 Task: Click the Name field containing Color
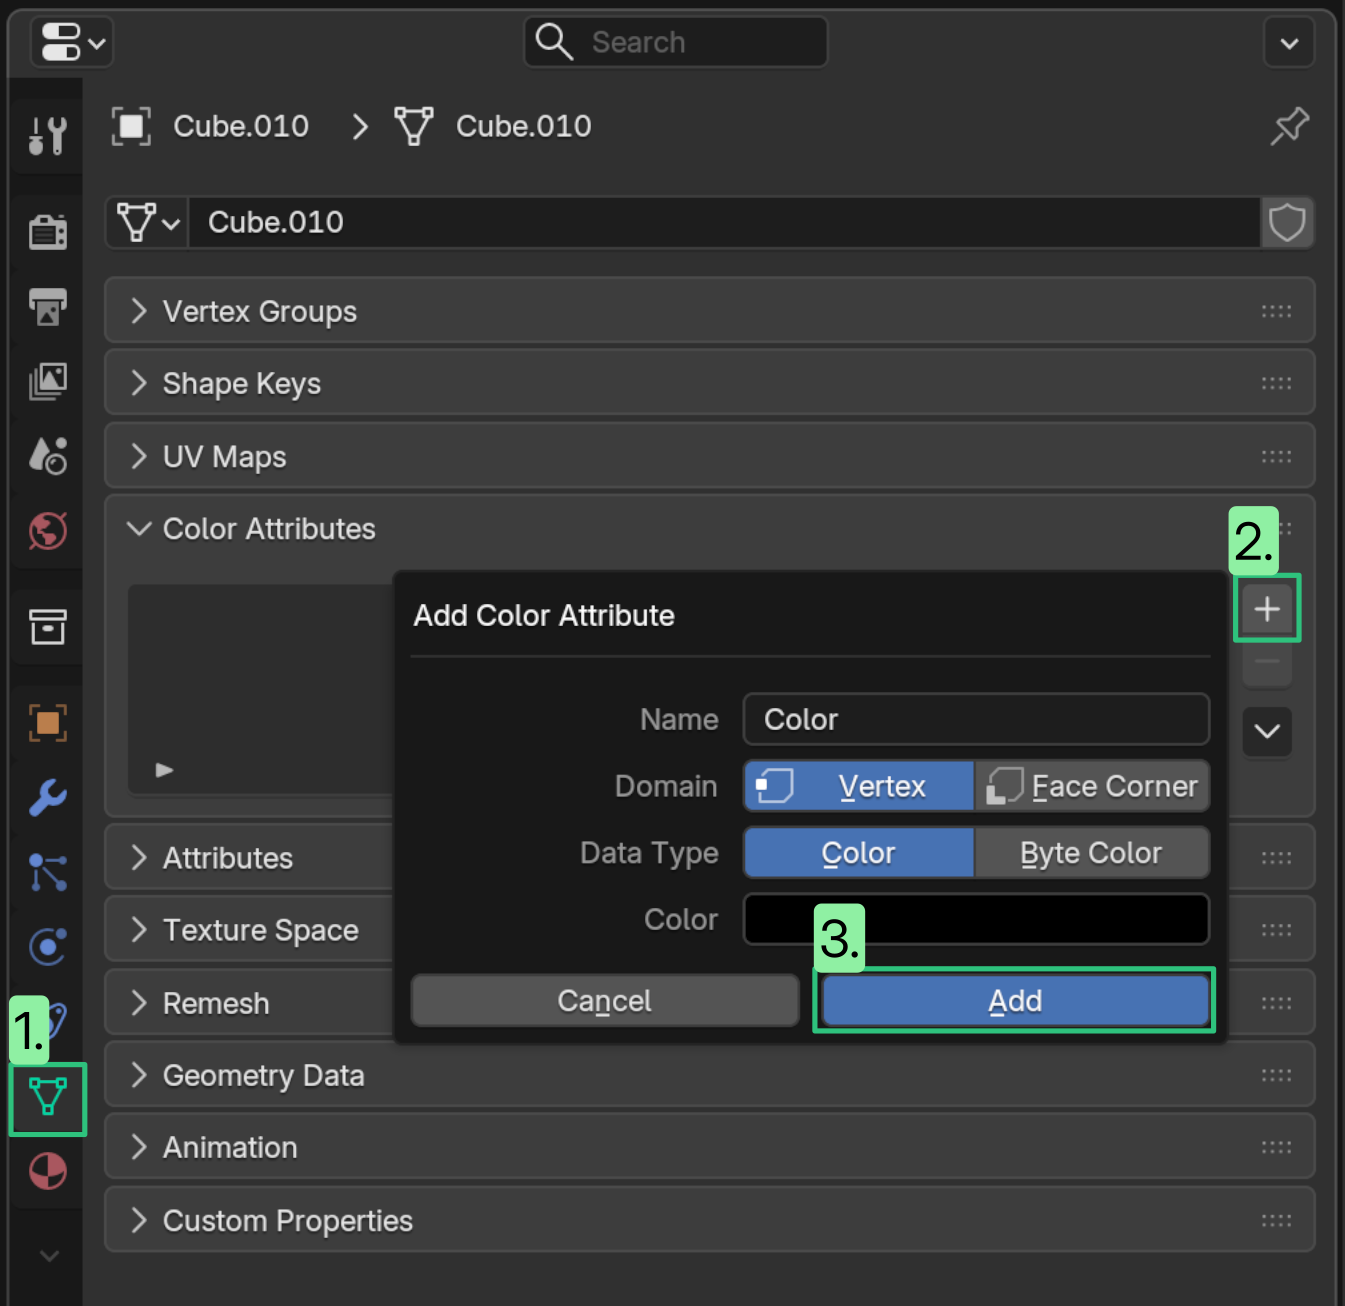point(976,719)
